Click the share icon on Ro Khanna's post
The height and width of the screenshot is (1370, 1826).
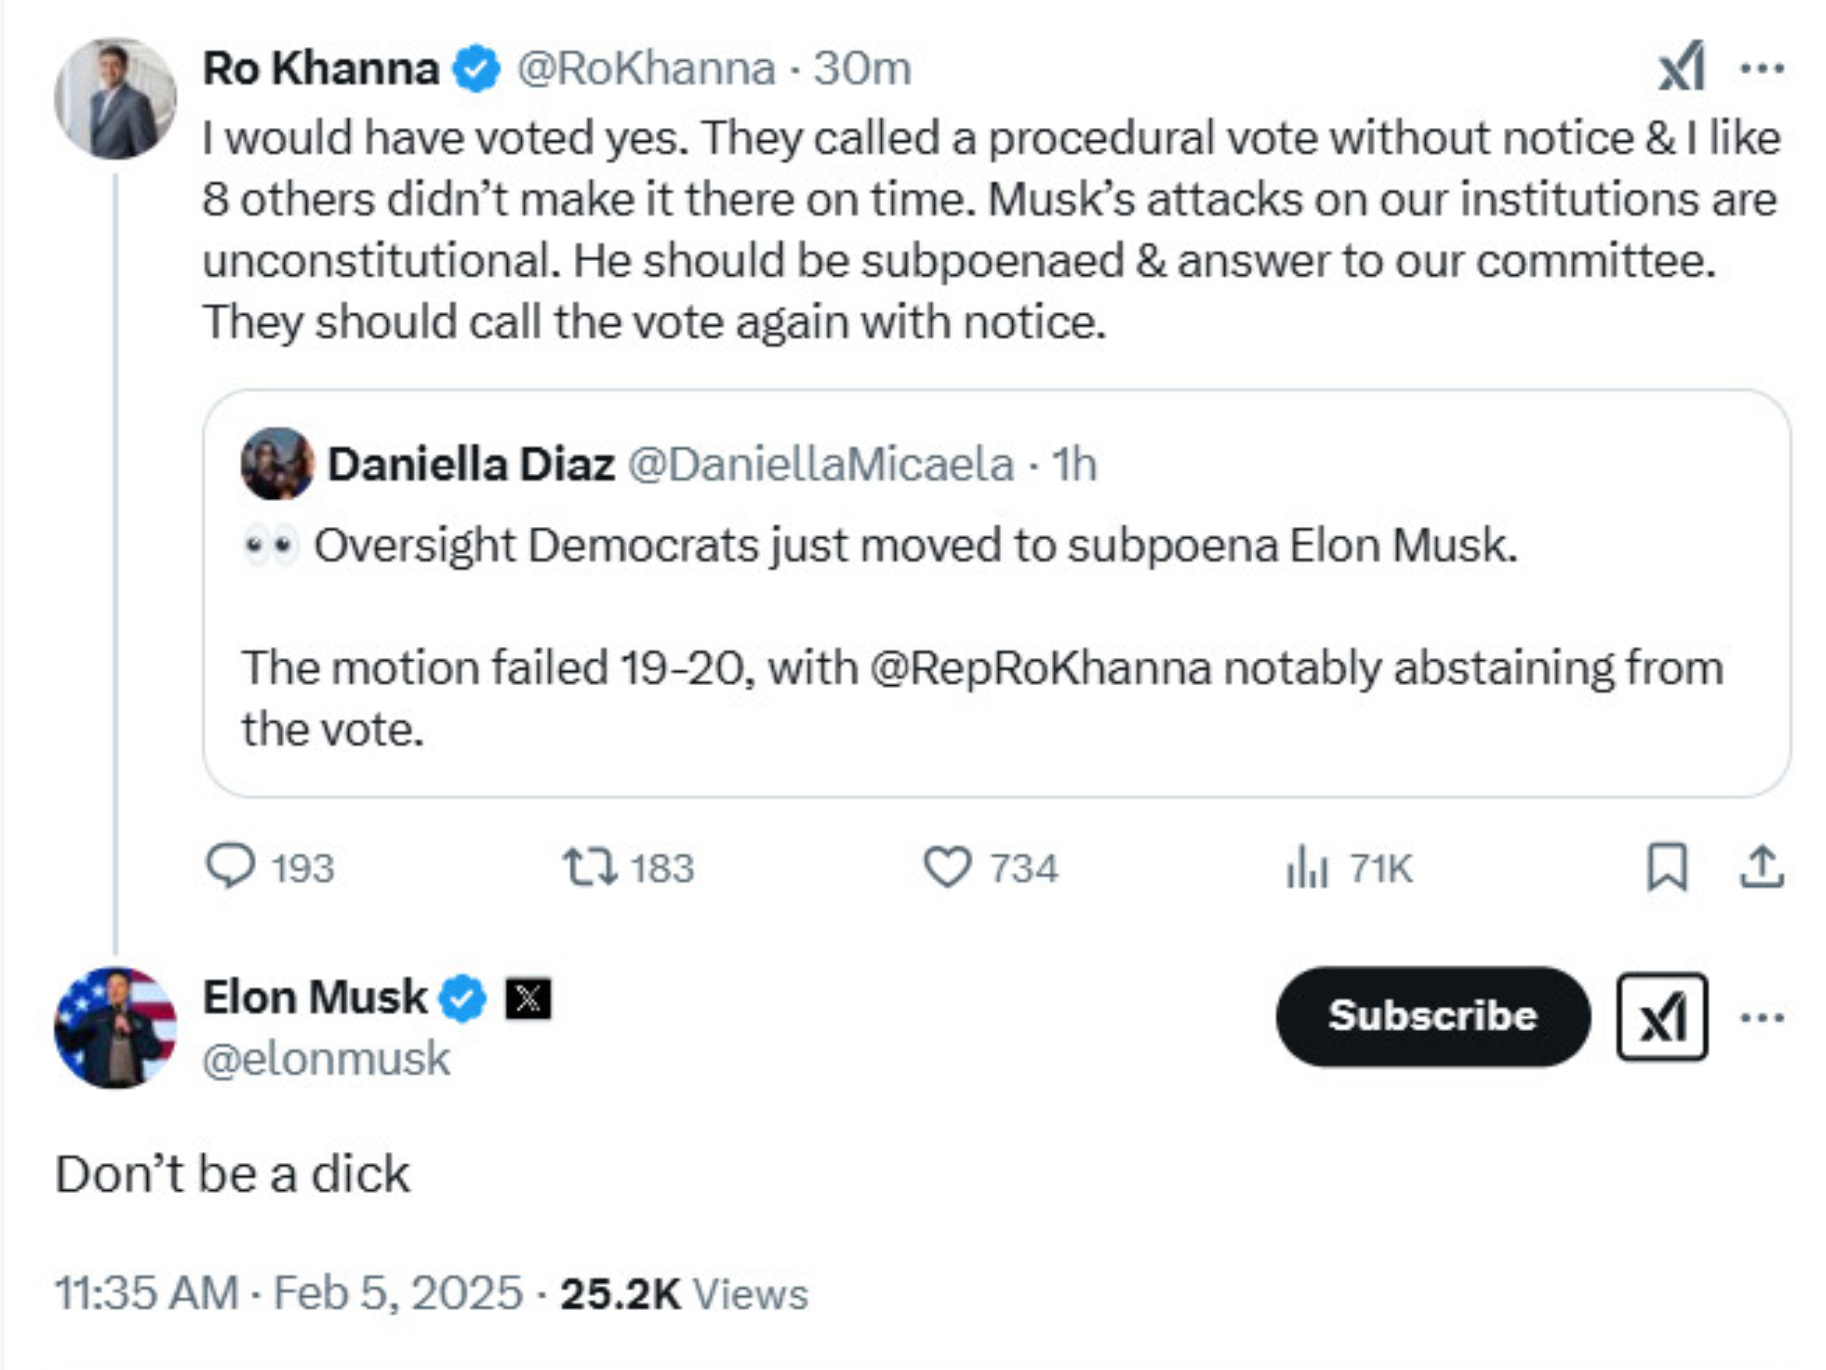tap(1761, 866)
